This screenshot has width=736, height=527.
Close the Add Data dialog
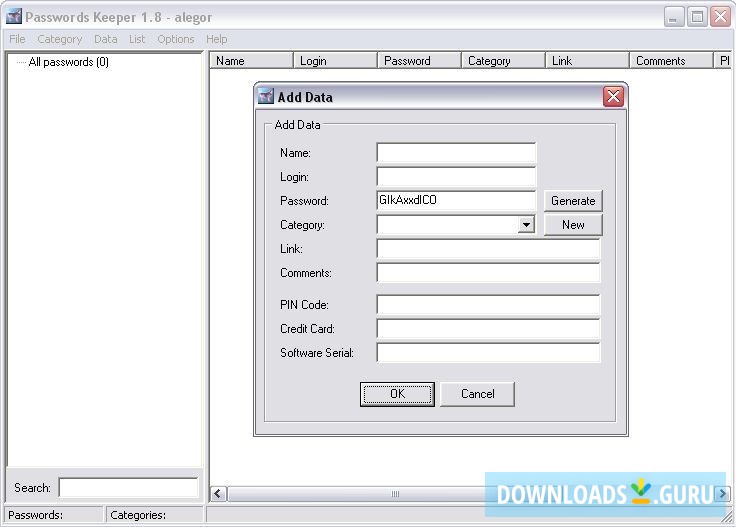click(x=613, y=96)
